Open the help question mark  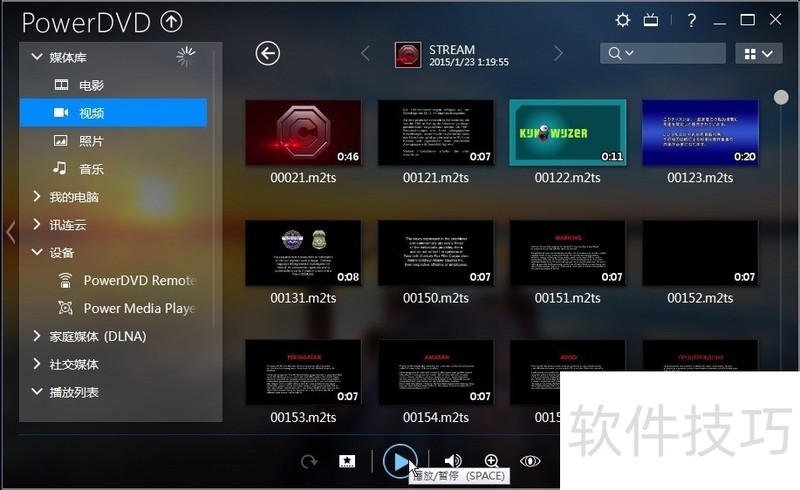tap(691, 20)
